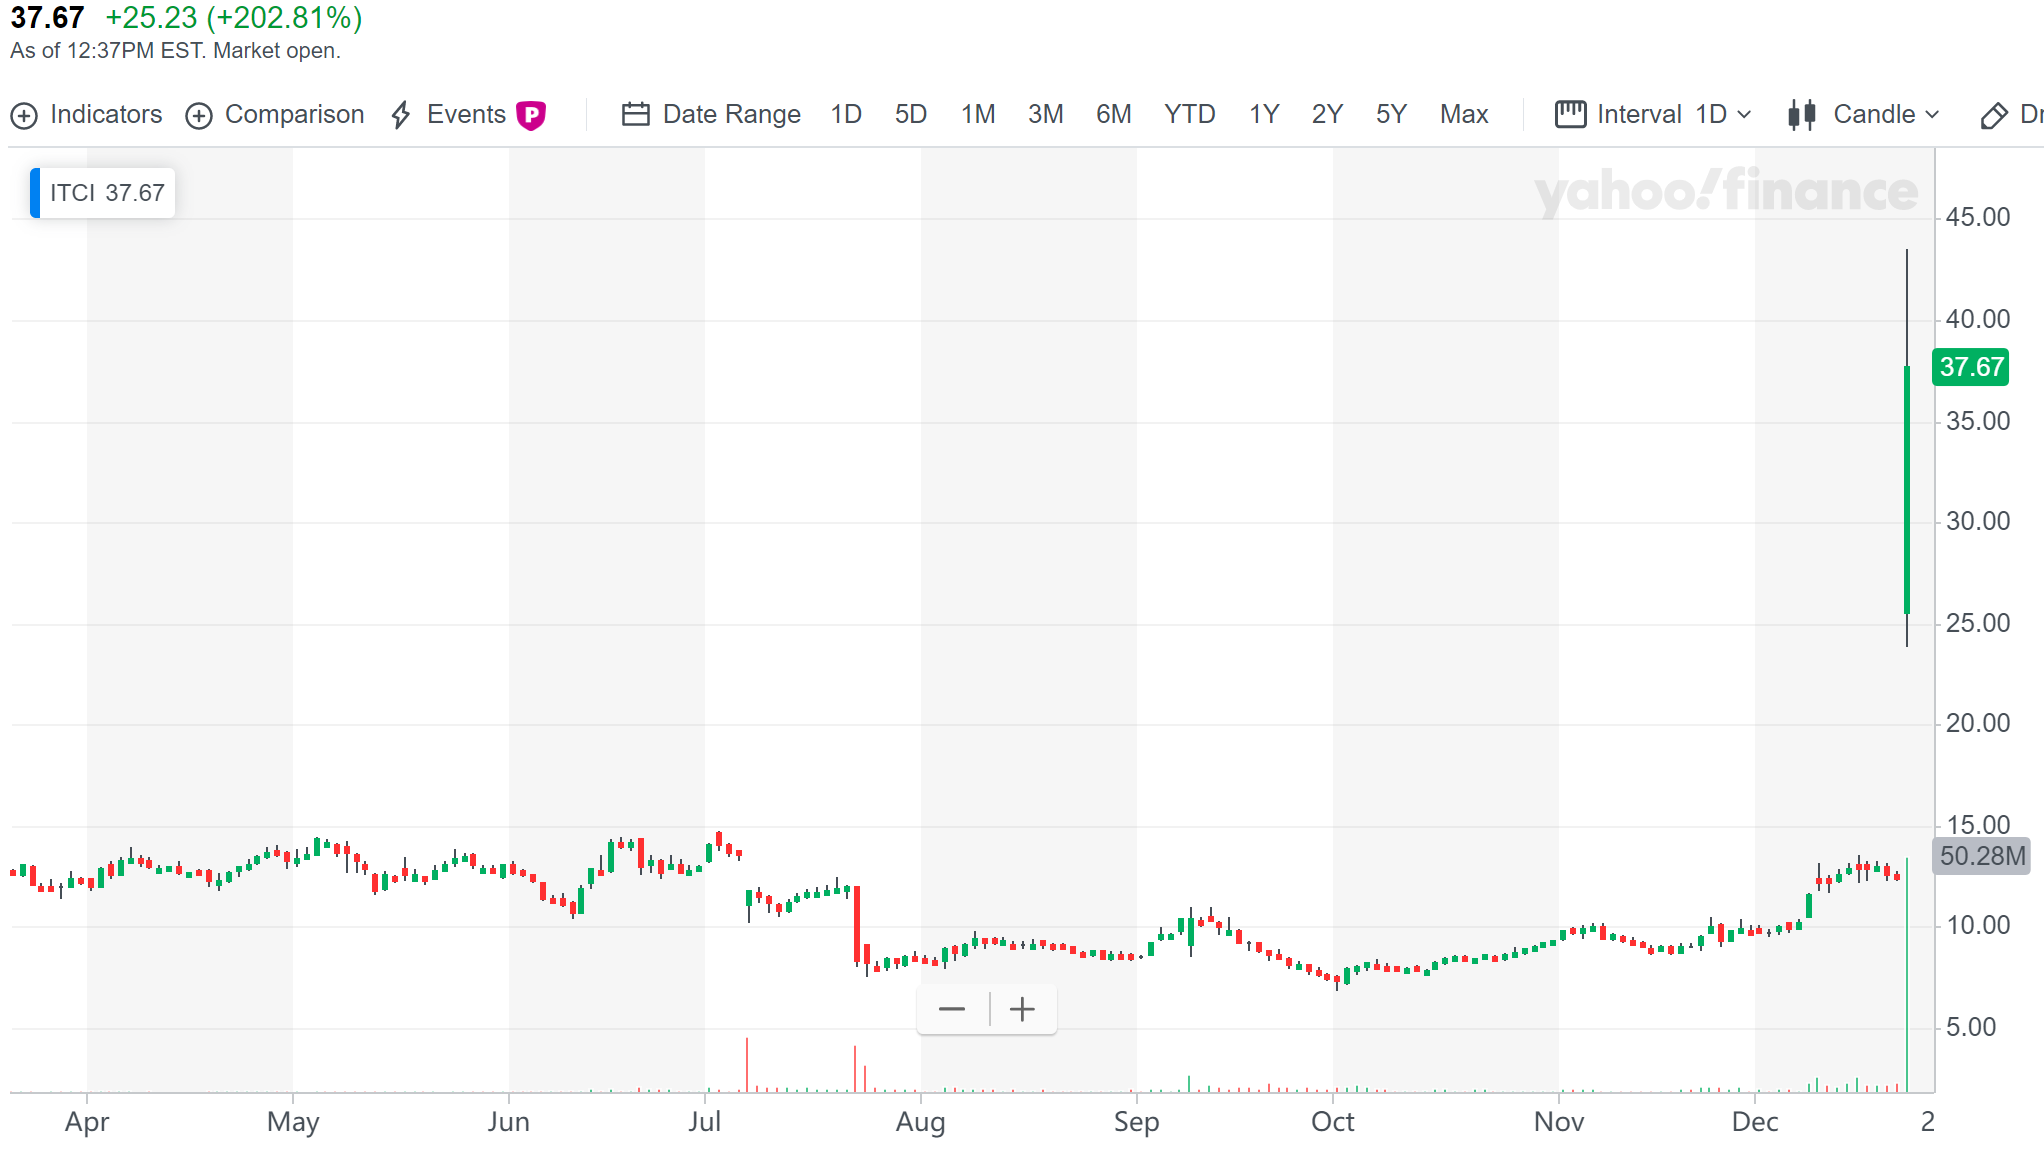Click the blue ITCI color swatch
This screenshot has width=2044, height=1156.
35,193
